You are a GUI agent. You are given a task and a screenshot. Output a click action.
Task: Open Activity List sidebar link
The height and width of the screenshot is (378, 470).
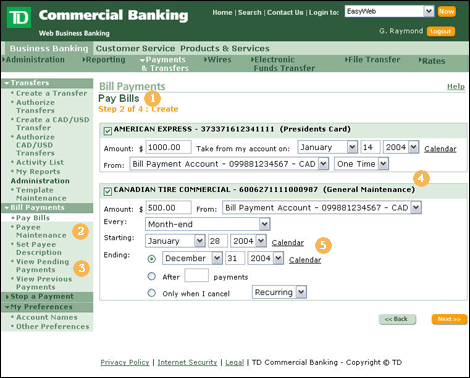pos(40,162)
